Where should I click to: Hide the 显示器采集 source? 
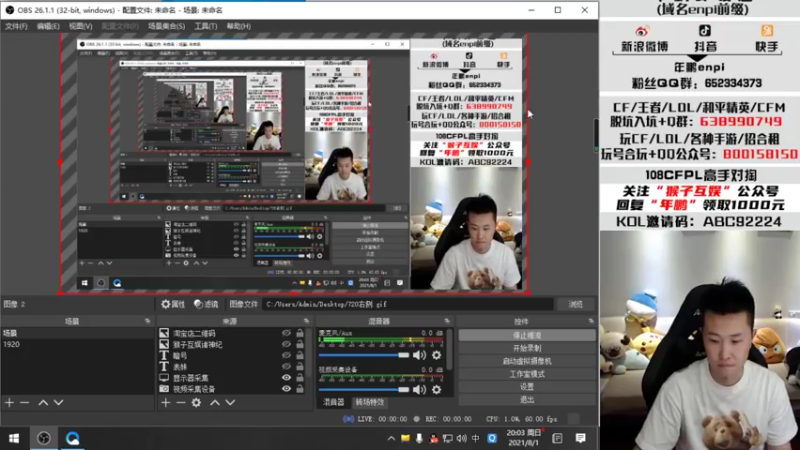(286, 378)
